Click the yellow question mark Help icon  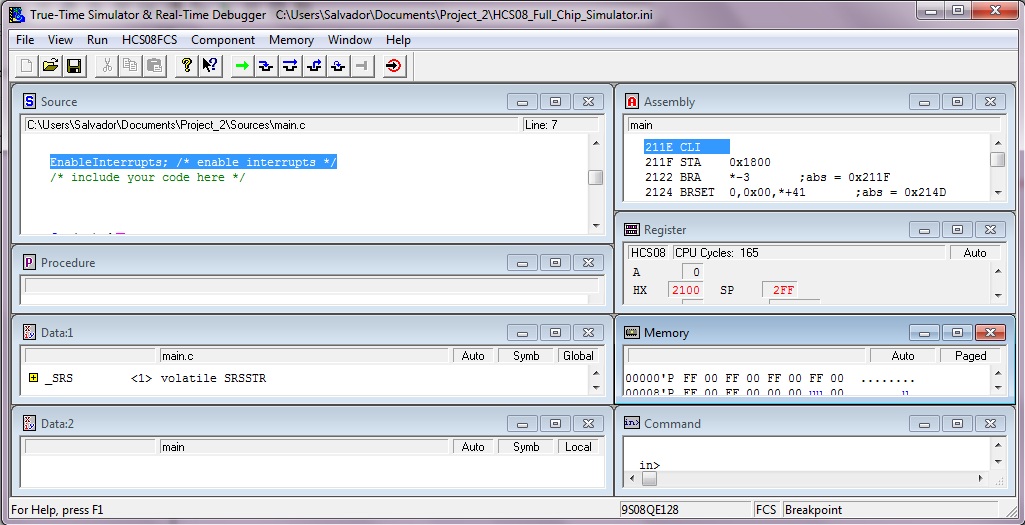185,66
